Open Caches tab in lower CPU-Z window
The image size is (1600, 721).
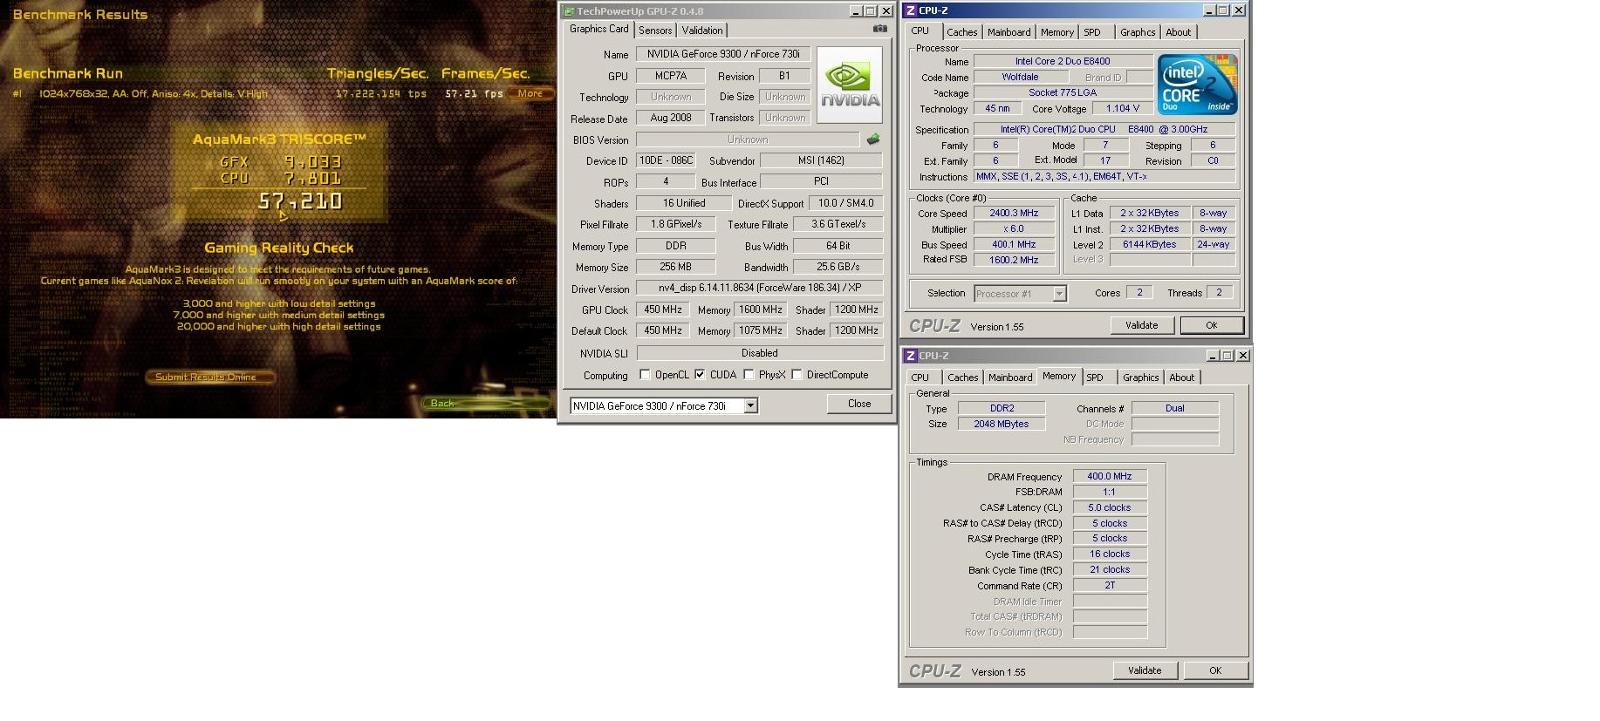[963, 377]
